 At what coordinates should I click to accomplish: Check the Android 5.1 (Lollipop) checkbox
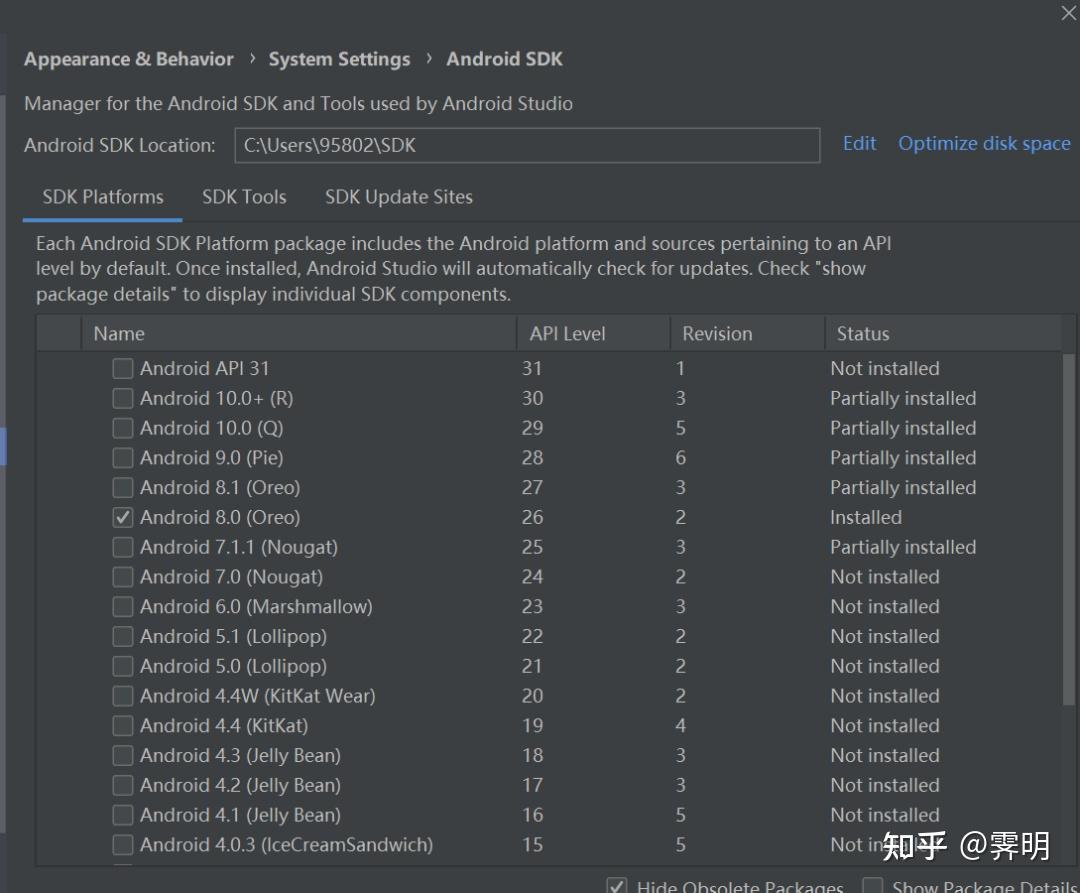click(x=123, y=636)
